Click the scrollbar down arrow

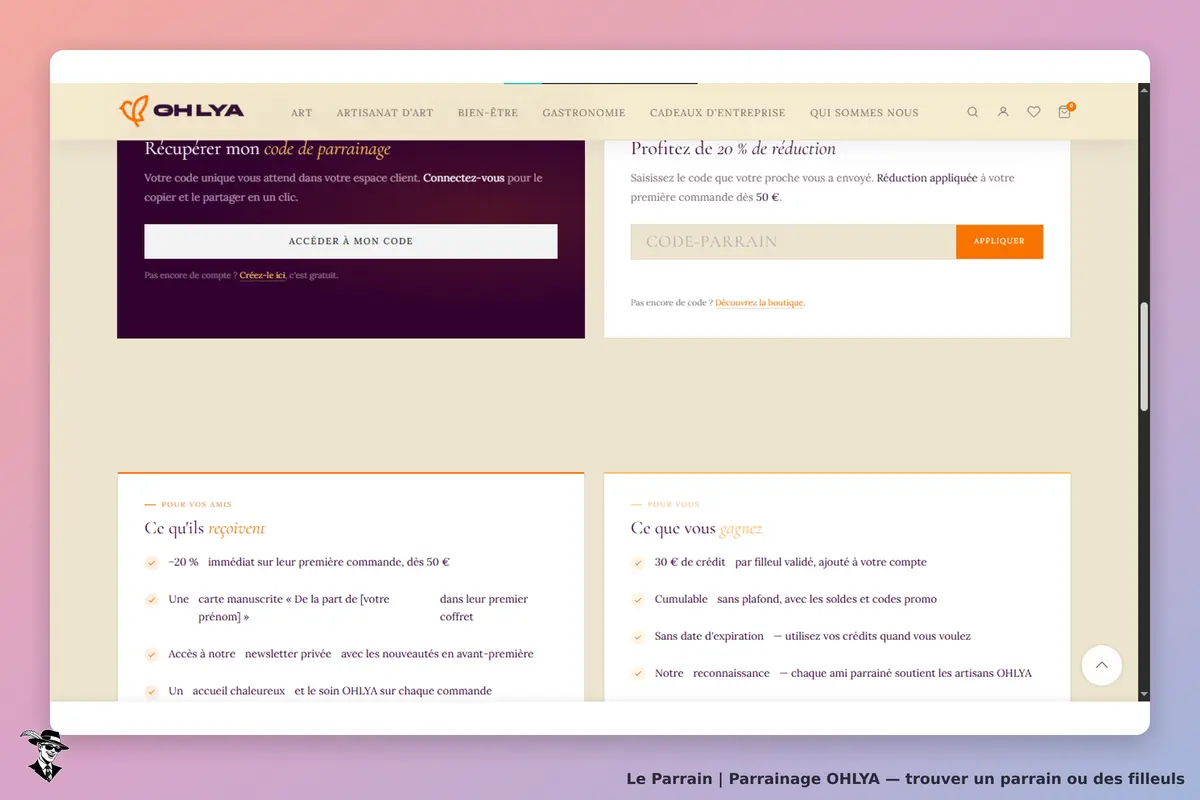point(1144,694)
